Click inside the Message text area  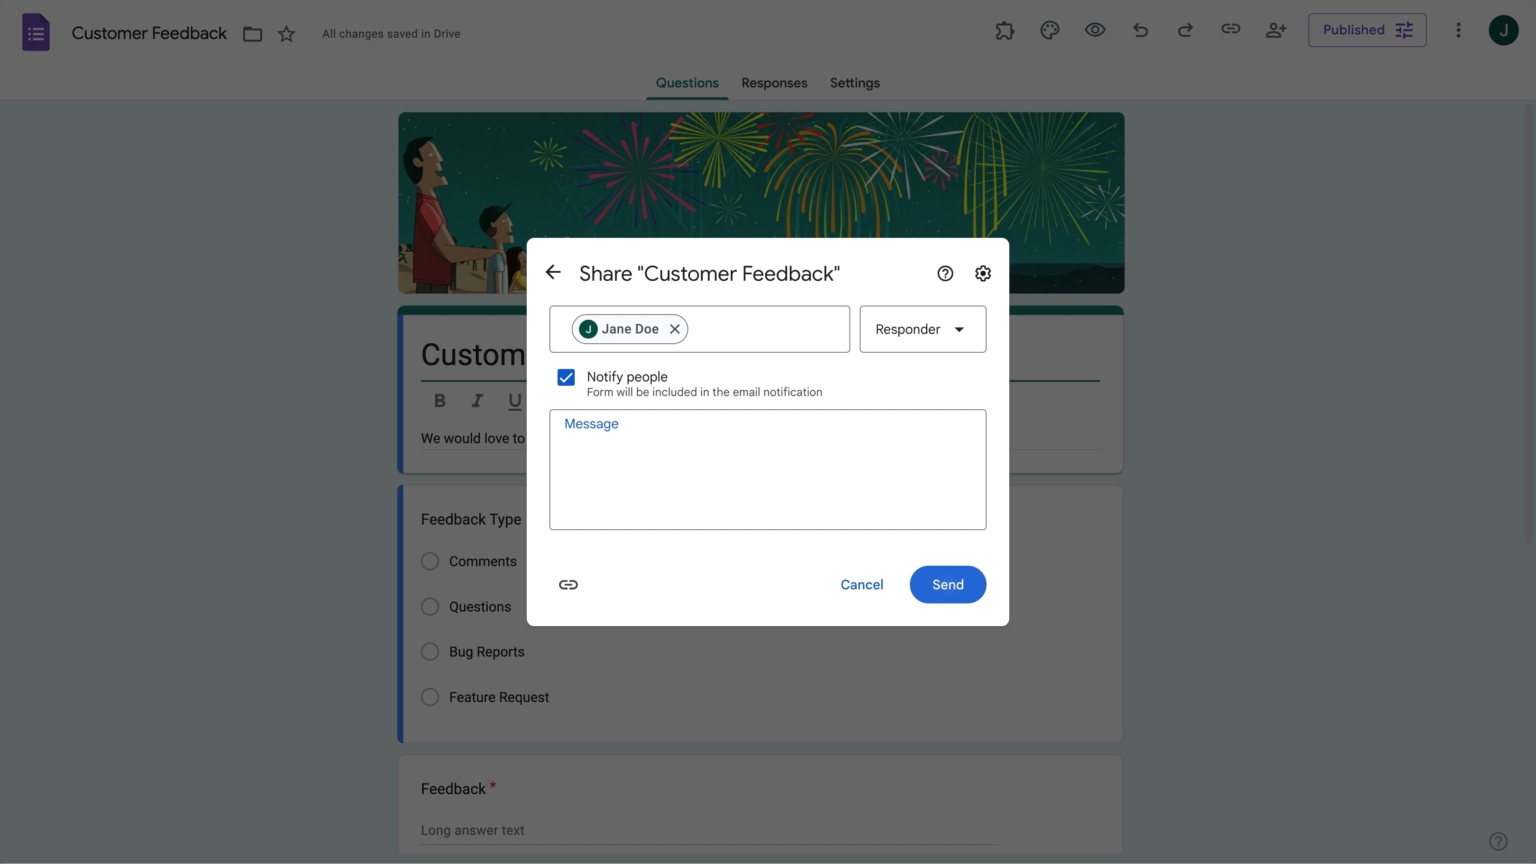point(767,470)
